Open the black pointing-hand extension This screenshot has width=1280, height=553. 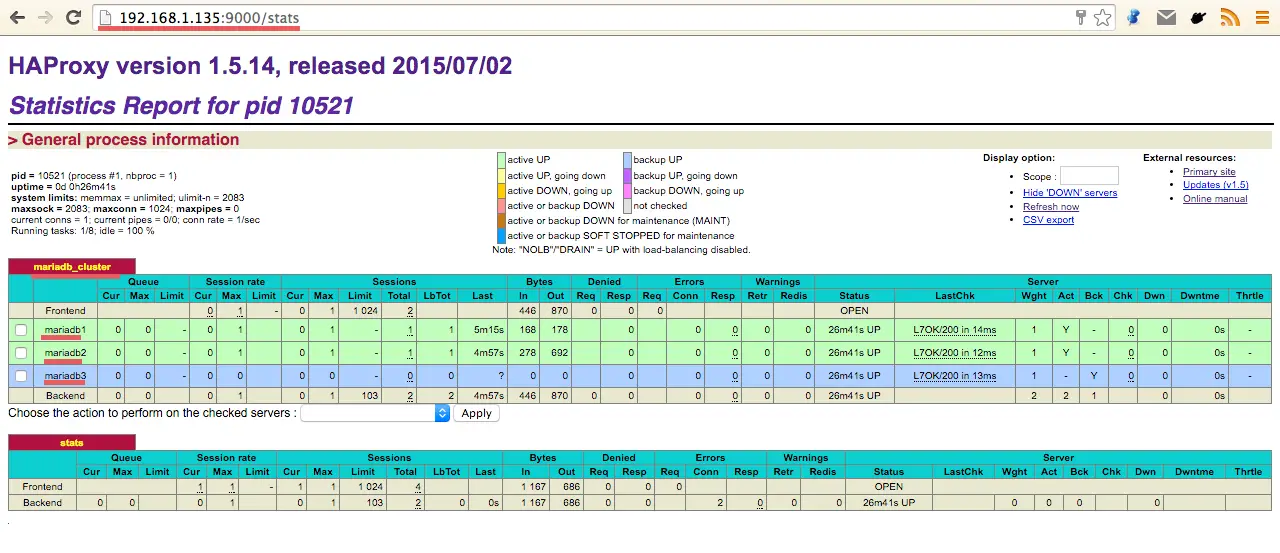(1198, 17)
